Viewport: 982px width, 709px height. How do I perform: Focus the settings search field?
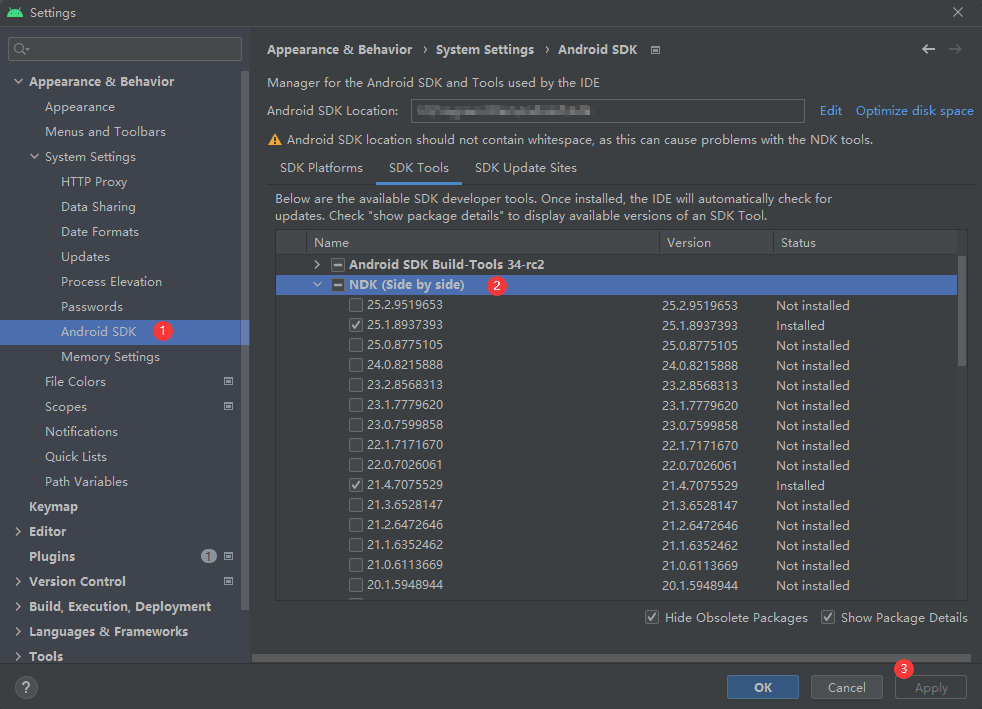click(x=125, y=49)
